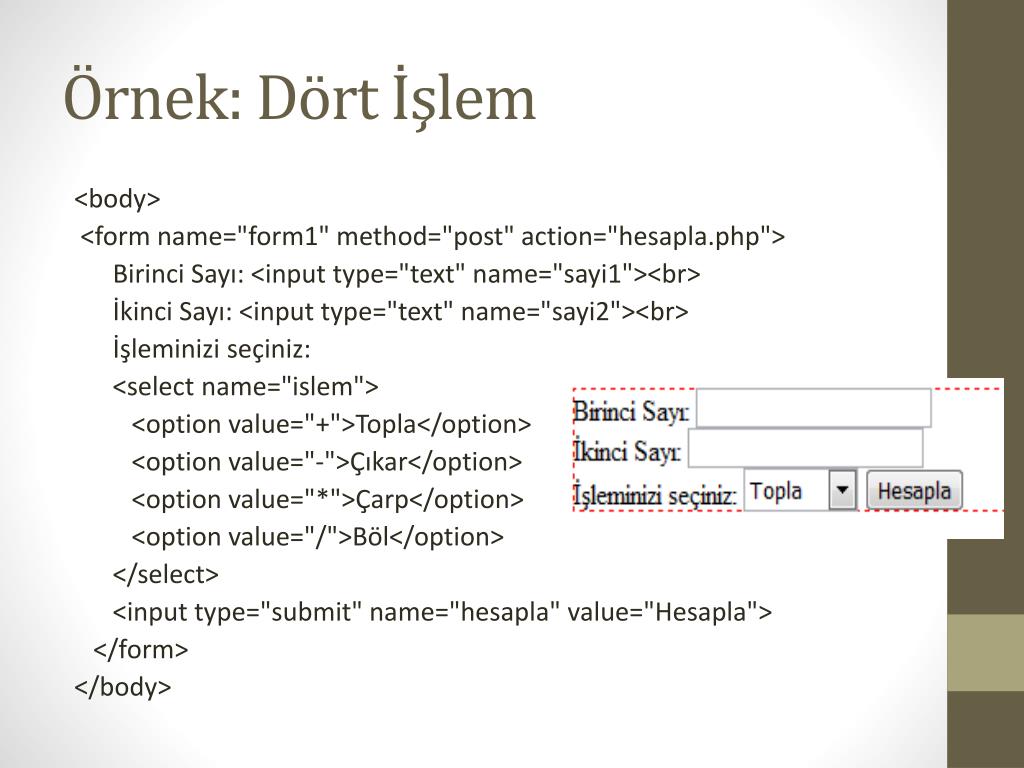The width and height of the screenshot is (1024, 768).
Task: Click the option line containing Topla
Action: (x=331, y=424)
